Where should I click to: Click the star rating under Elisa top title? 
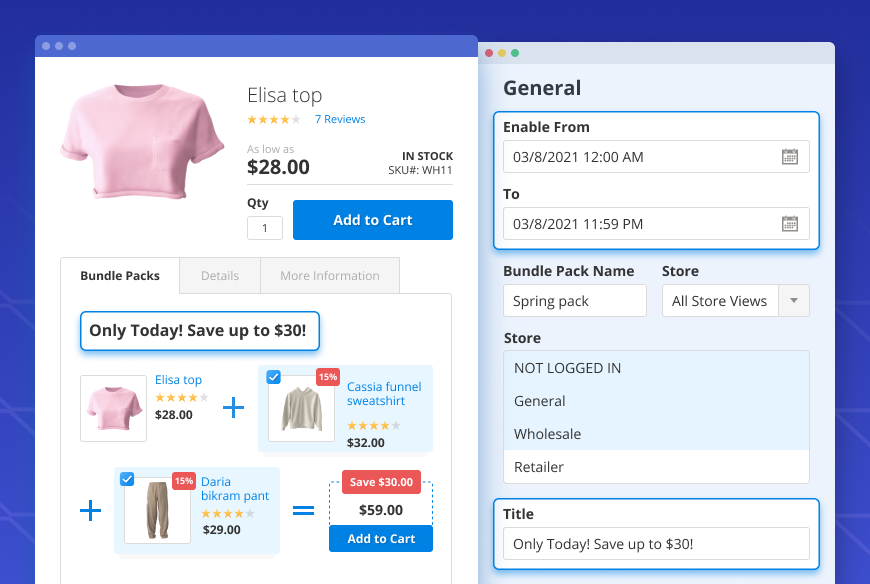pyautogui.click(x=273, y=120)
